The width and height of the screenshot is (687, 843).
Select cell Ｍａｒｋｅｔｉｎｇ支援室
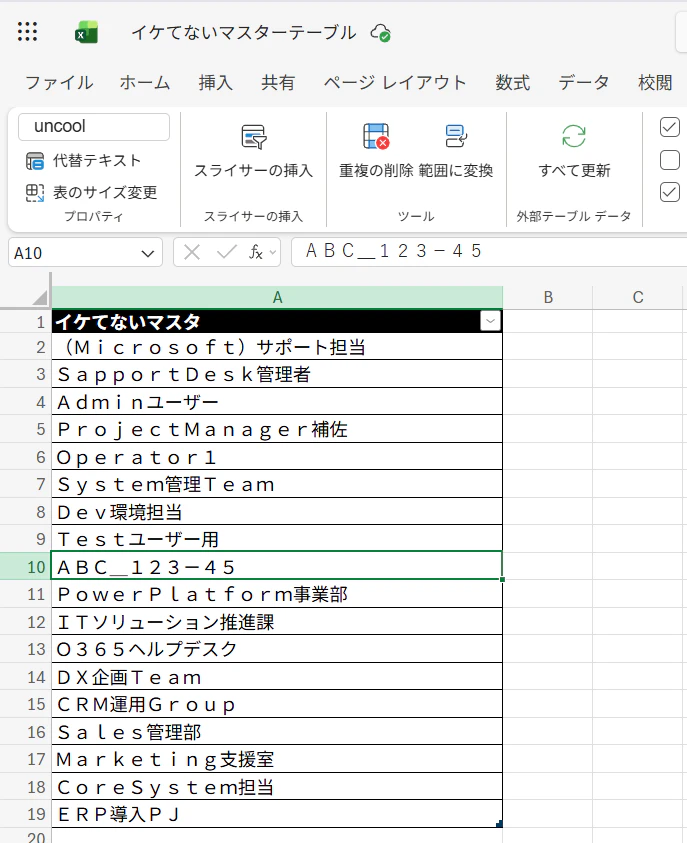point(277,759)
